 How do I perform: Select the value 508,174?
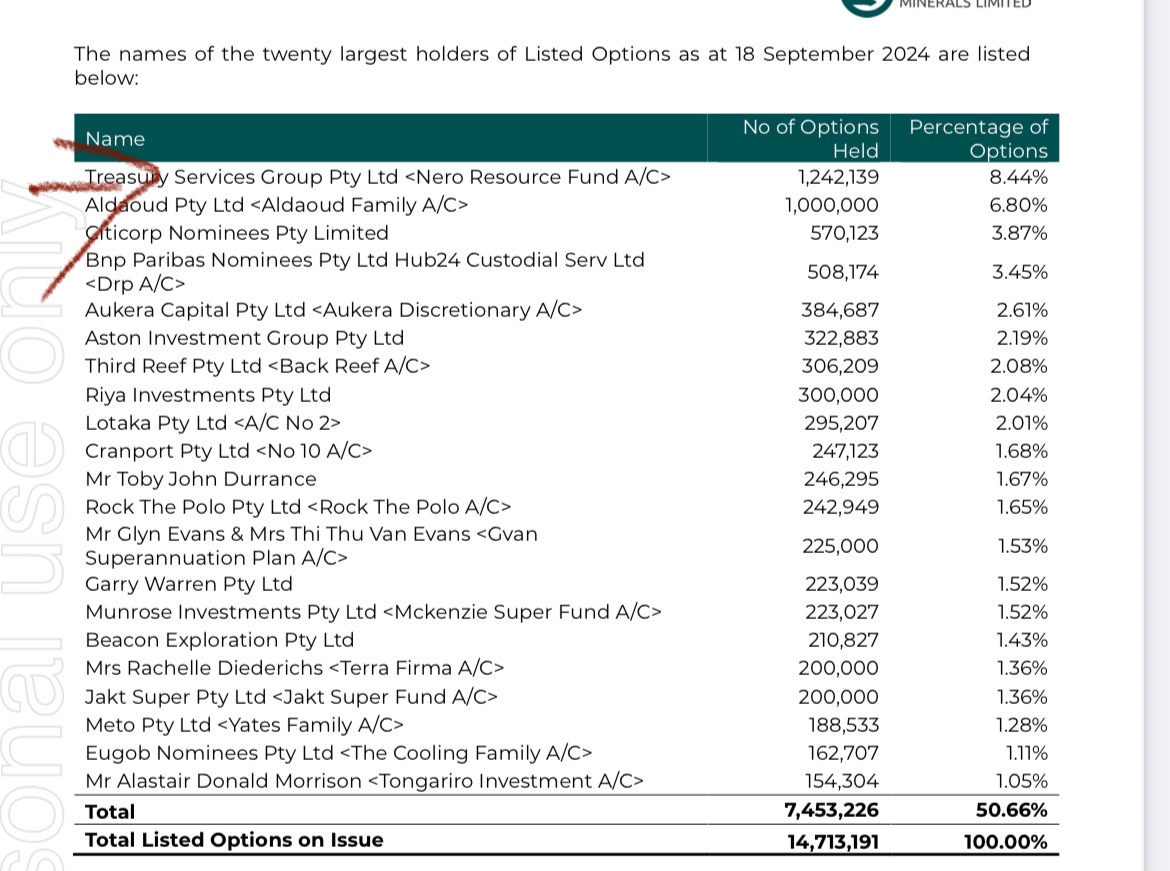pos(842,272)
